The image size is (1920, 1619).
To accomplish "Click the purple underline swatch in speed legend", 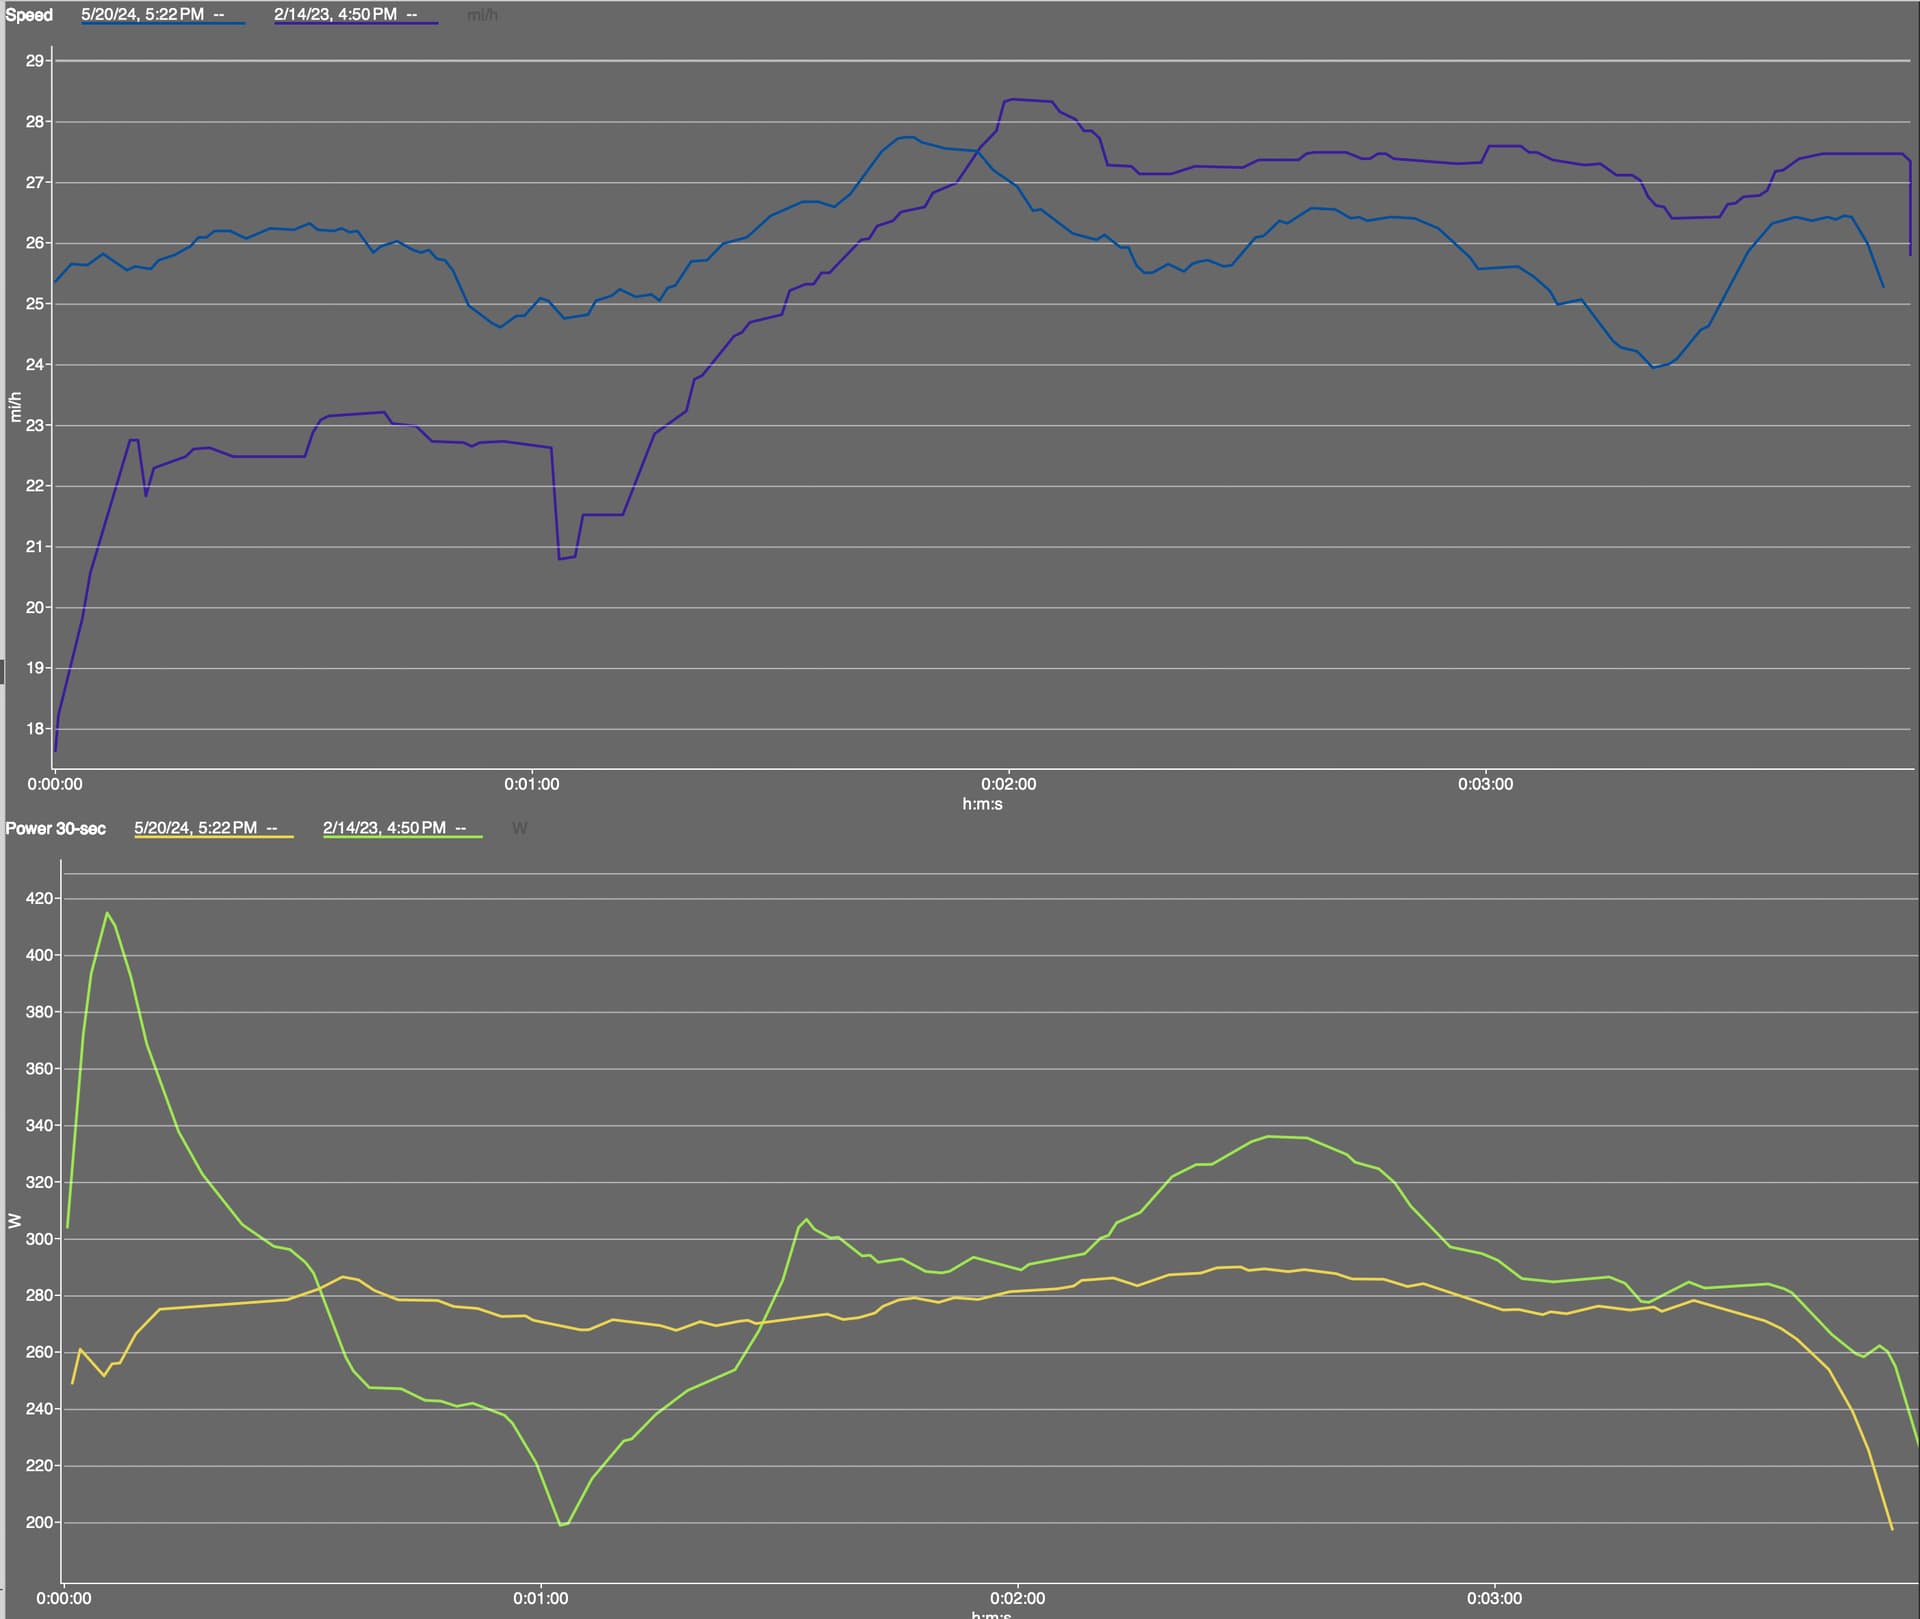I will pyautogui.click(x=356, y=24).
